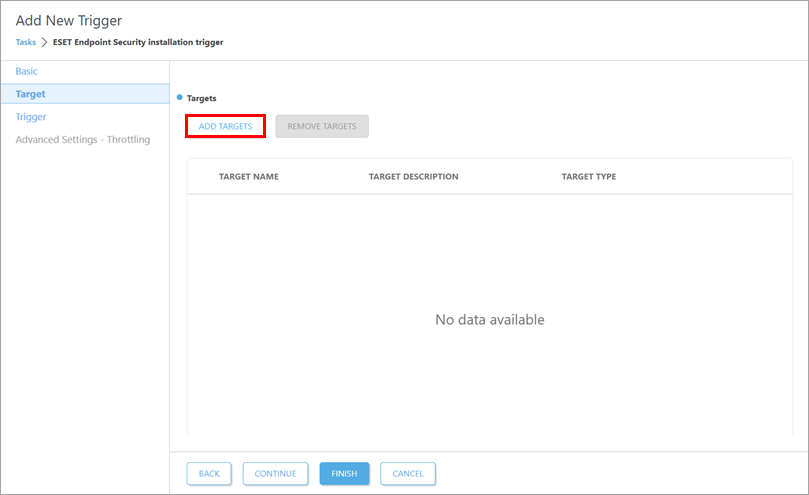The image size is (809, 495).
Task: Sort by TARGET TYPE column
Action: point(588,177)
